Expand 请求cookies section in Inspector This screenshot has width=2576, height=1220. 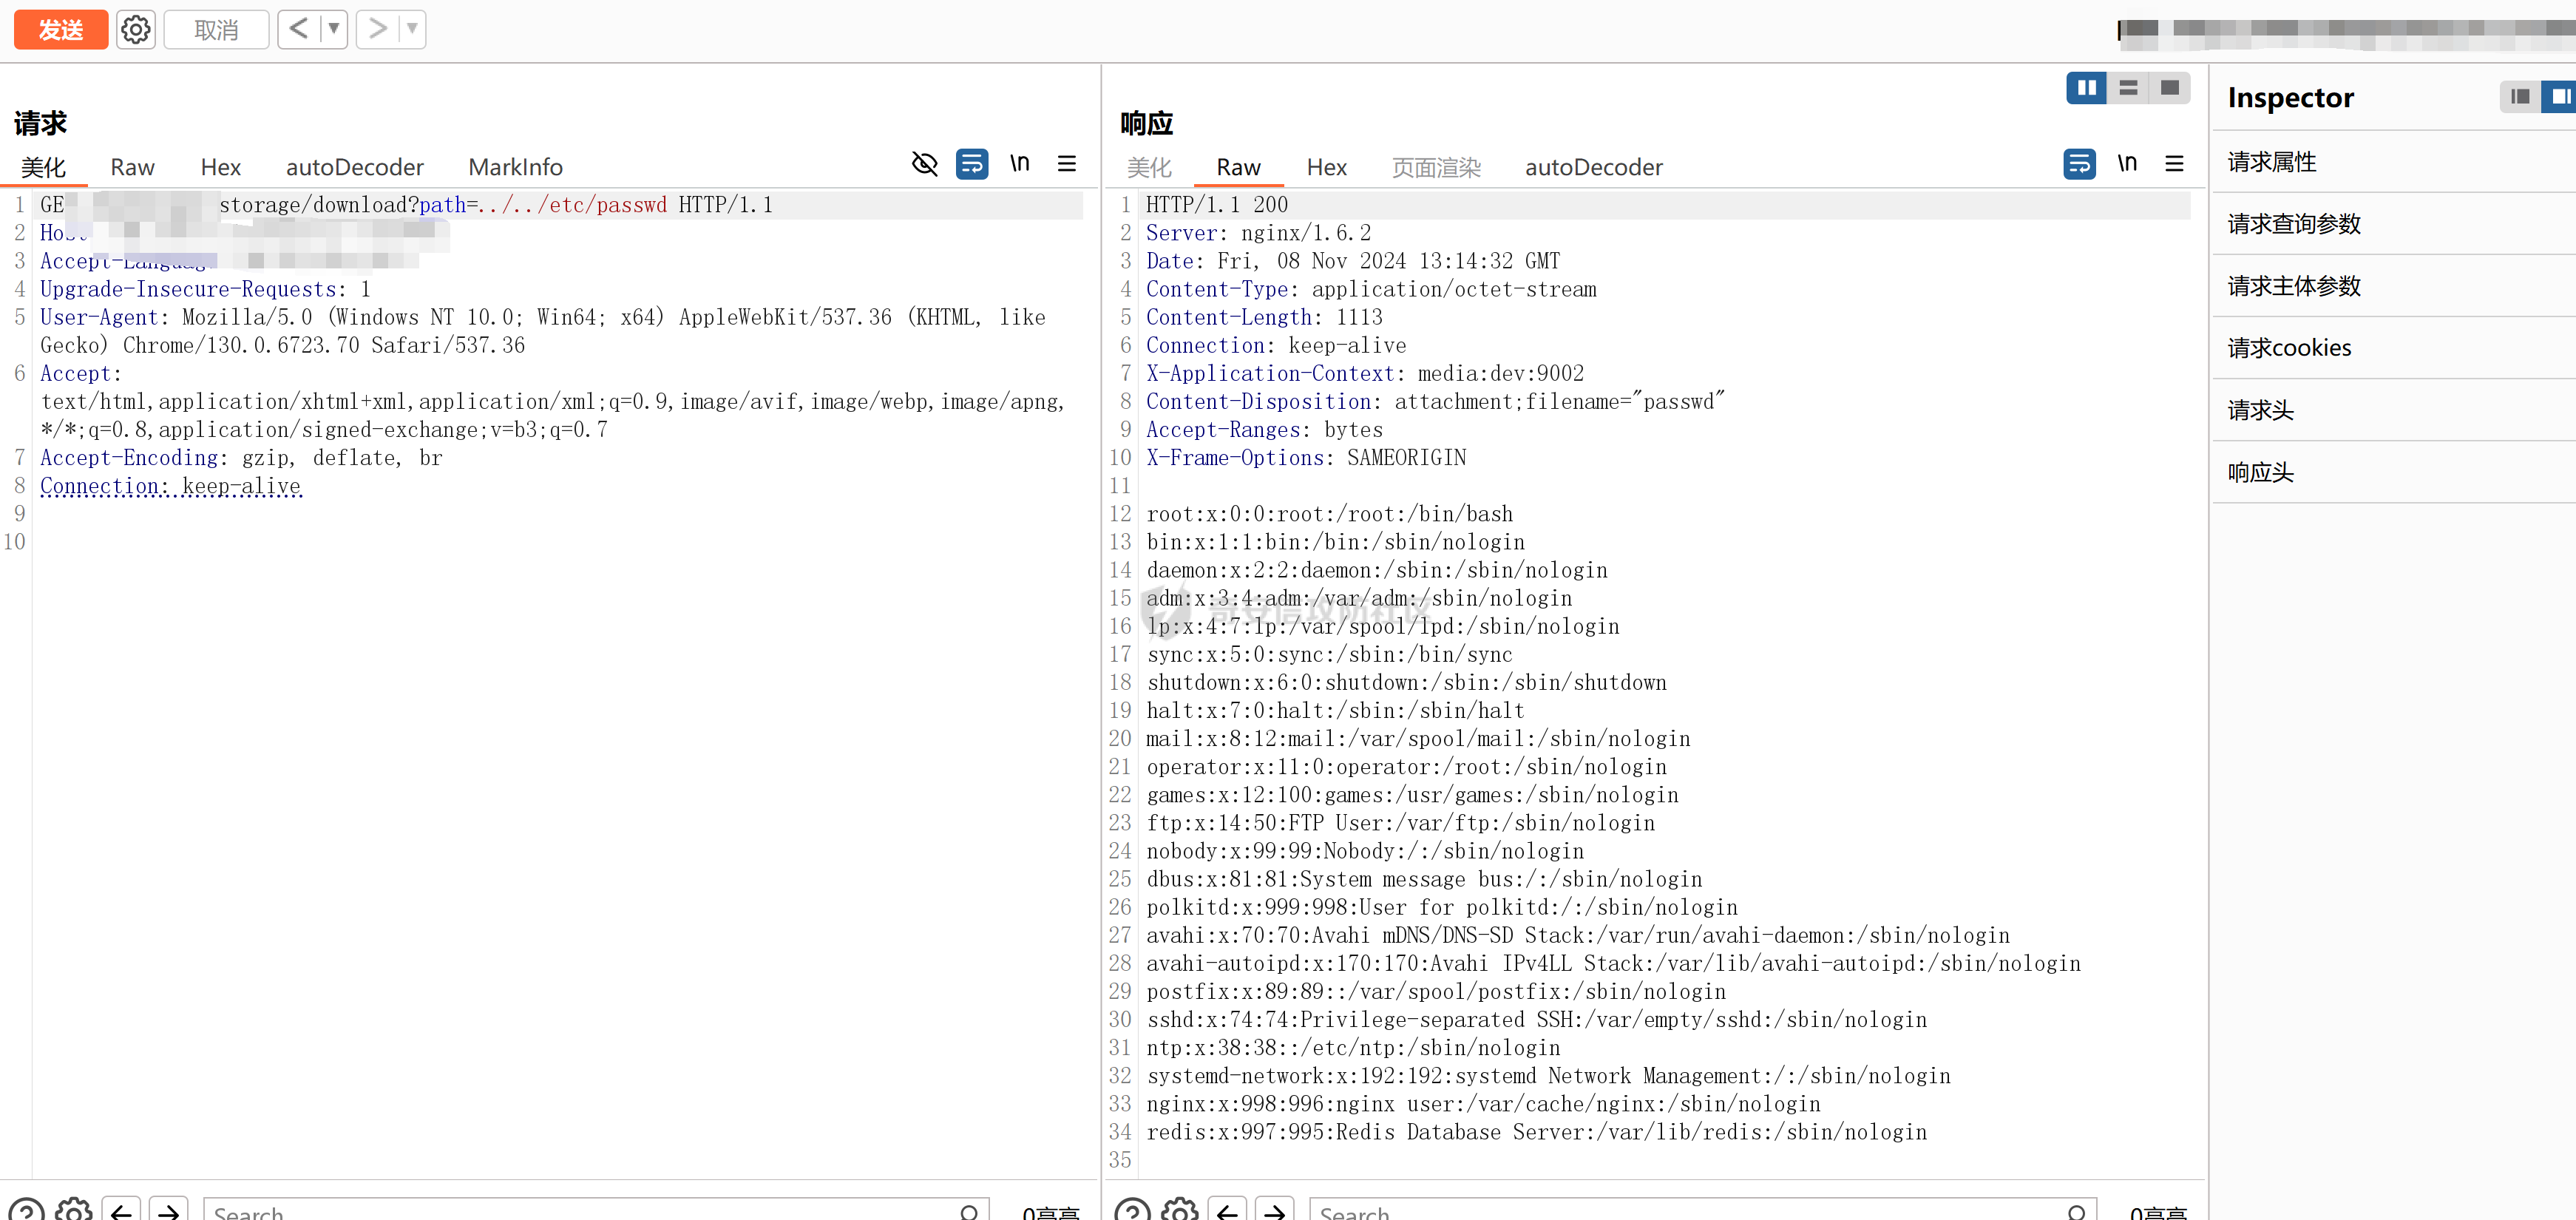pyautogui.click(x=2289, y=348)
